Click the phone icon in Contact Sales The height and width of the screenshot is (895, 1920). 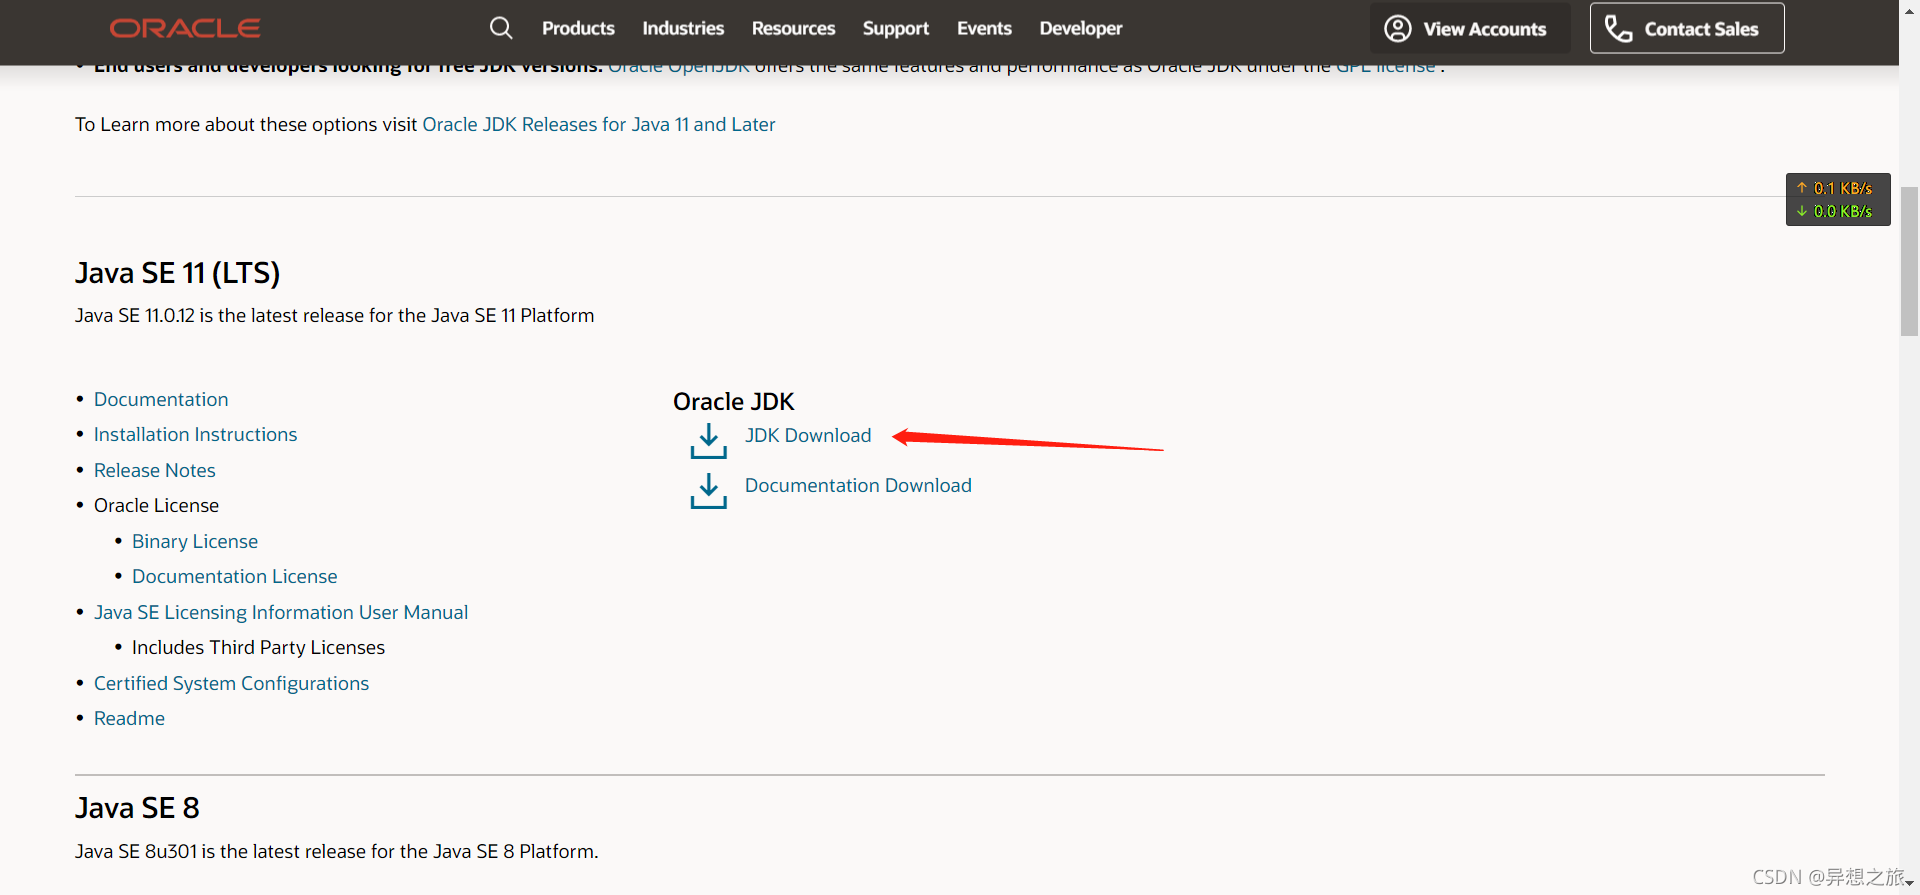pos(1618,28)
